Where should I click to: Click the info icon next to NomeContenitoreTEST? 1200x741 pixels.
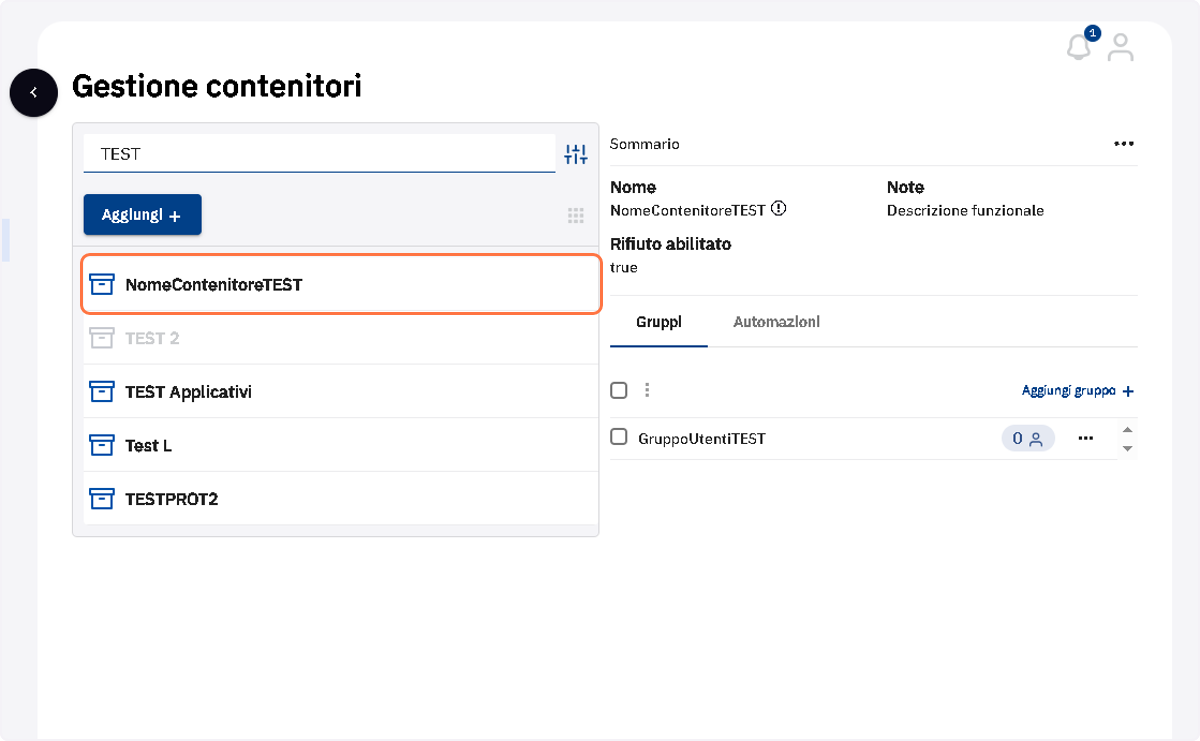click(778, 210)
